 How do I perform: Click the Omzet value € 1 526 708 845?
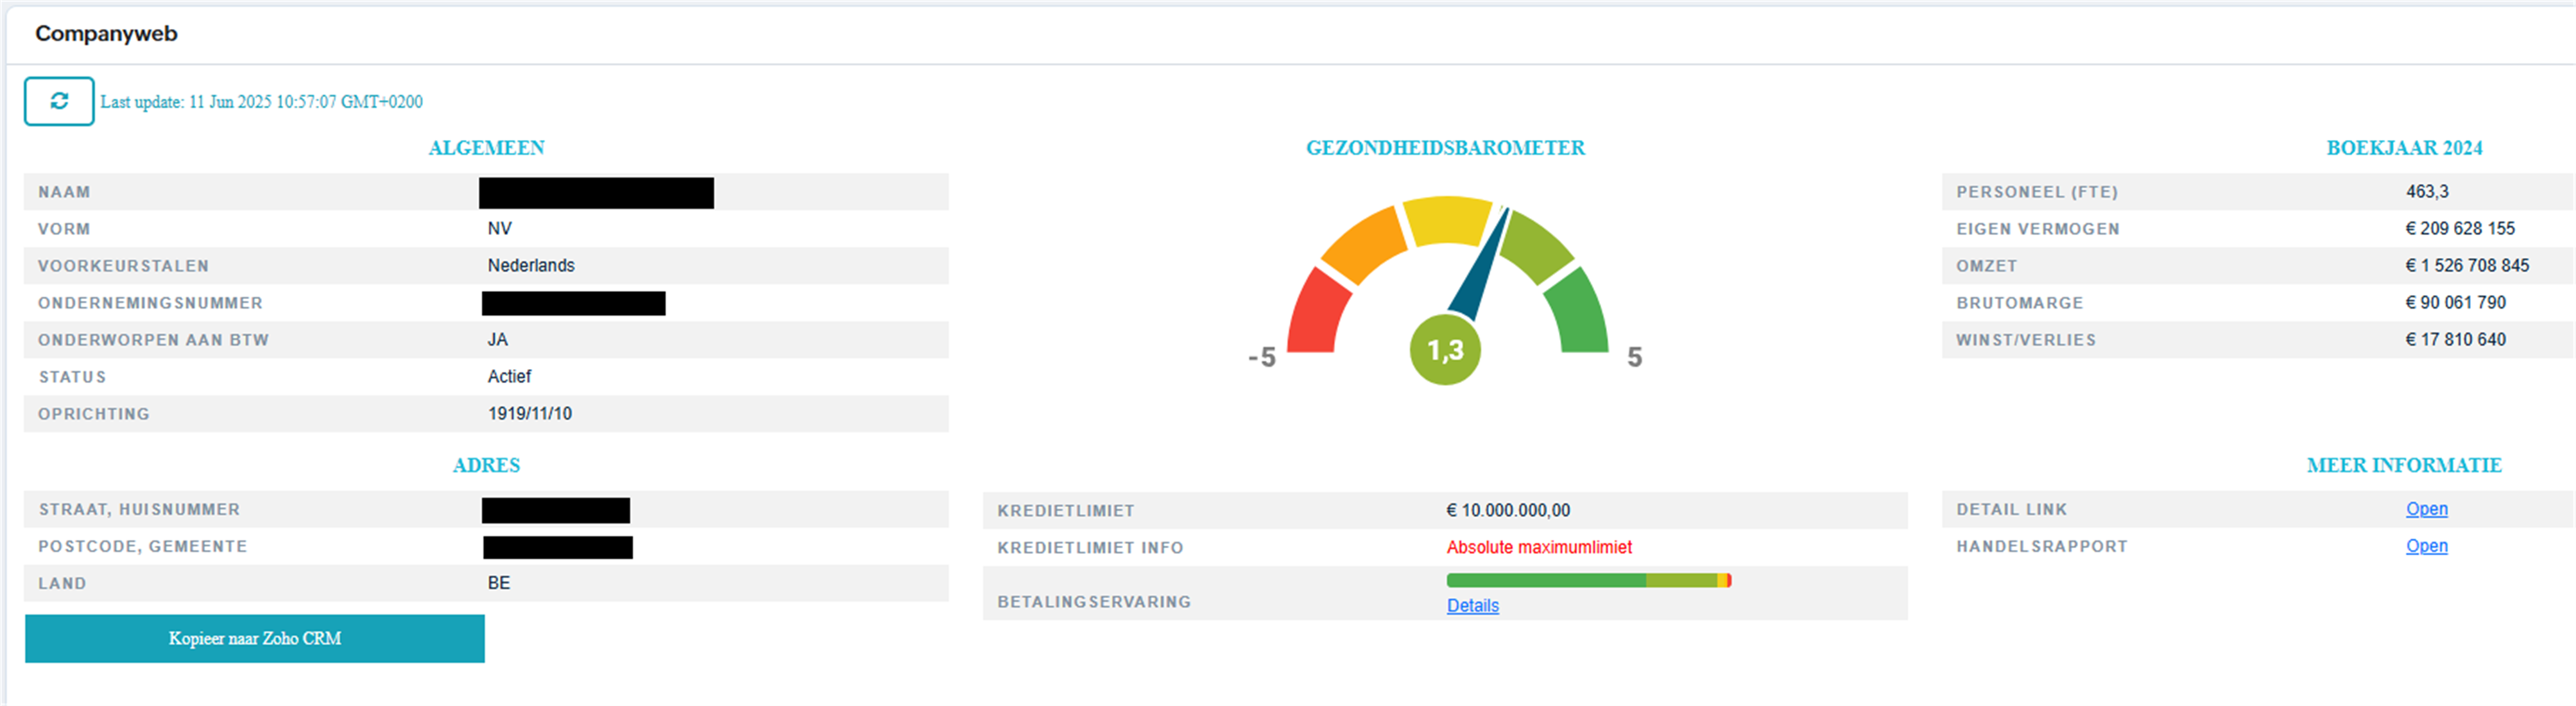2466,265
